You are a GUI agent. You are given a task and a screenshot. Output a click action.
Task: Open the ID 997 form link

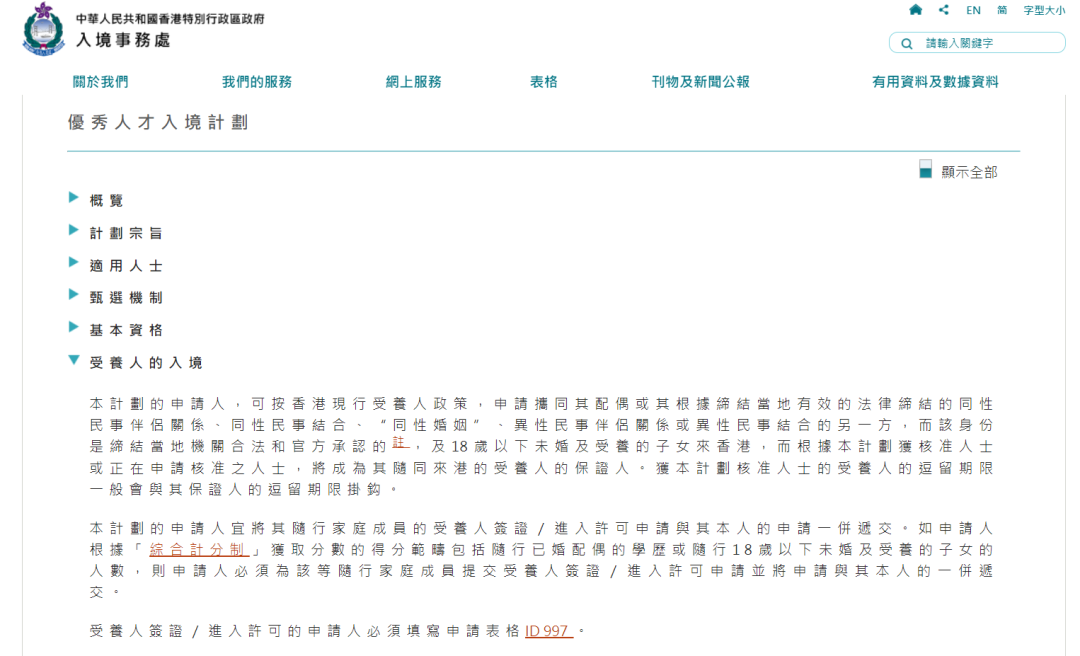pos(549,631)
